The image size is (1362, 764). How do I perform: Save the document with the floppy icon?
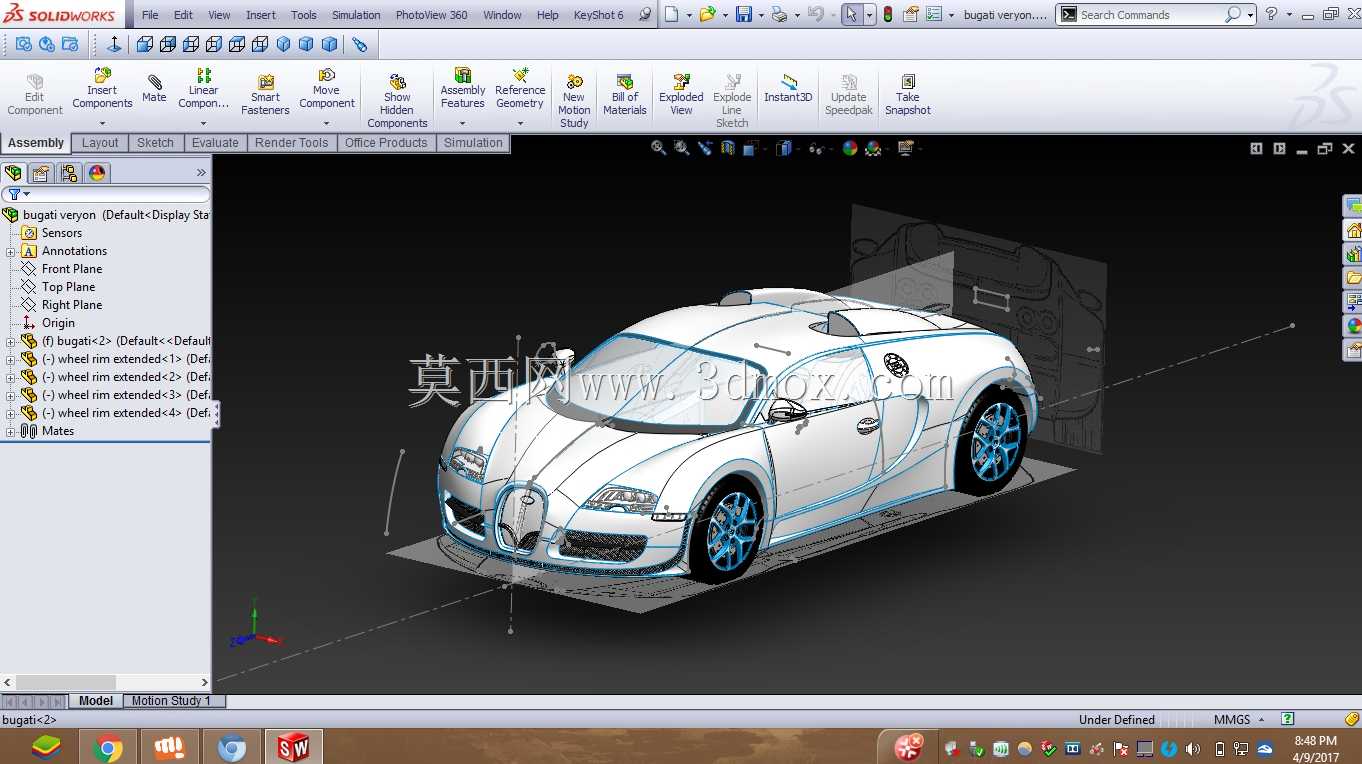point(744,15)
